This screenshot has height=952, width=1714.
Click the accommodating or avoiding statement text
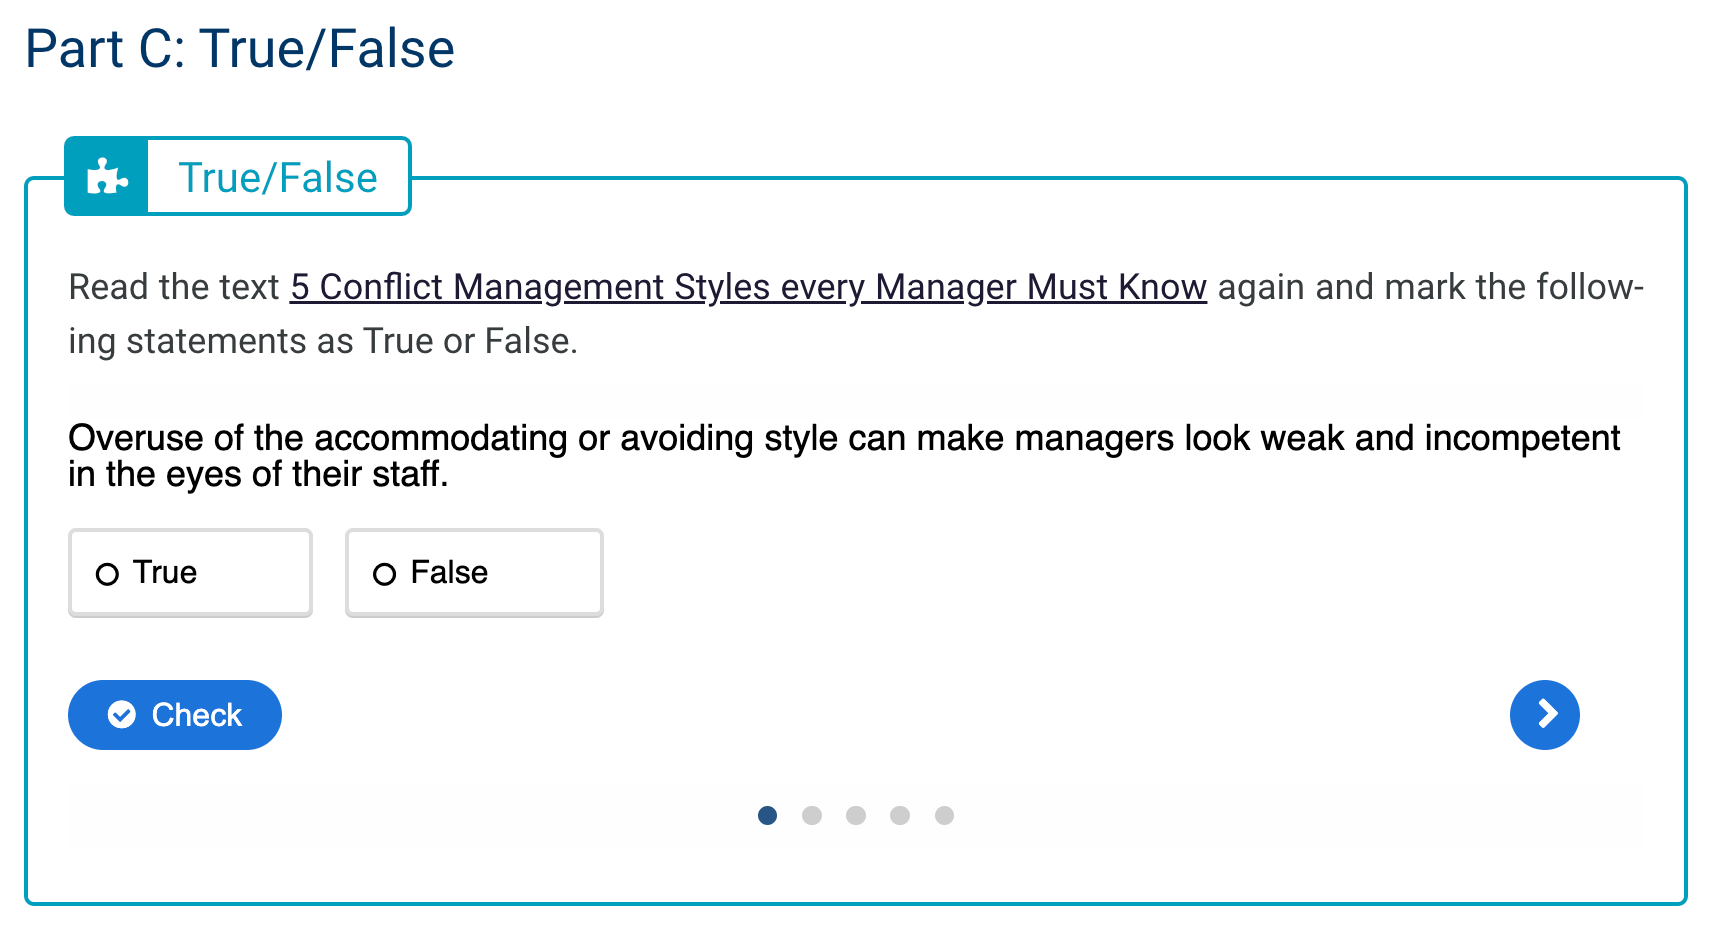[844, 456]
